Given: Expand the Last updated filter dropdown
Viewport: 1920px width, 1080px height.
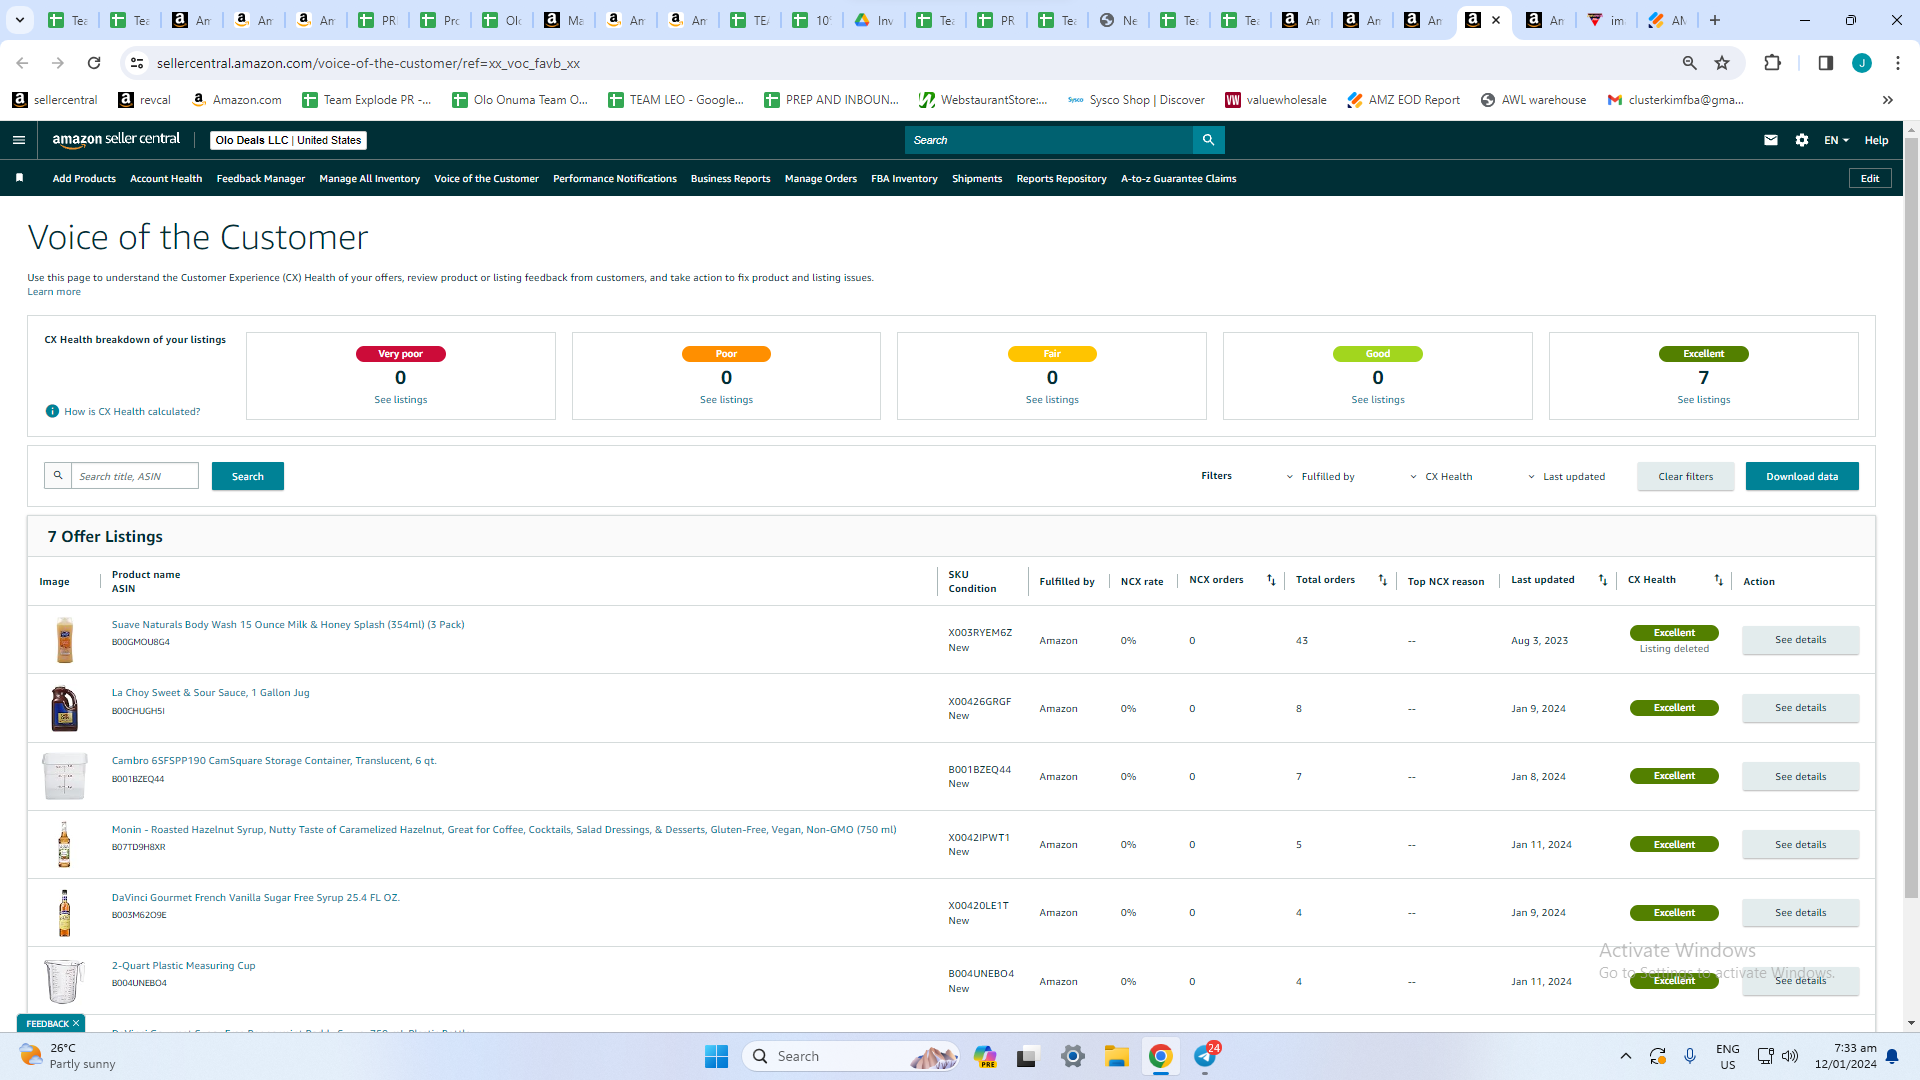Looking at the screenshot, I should [x=1566, y=477].
